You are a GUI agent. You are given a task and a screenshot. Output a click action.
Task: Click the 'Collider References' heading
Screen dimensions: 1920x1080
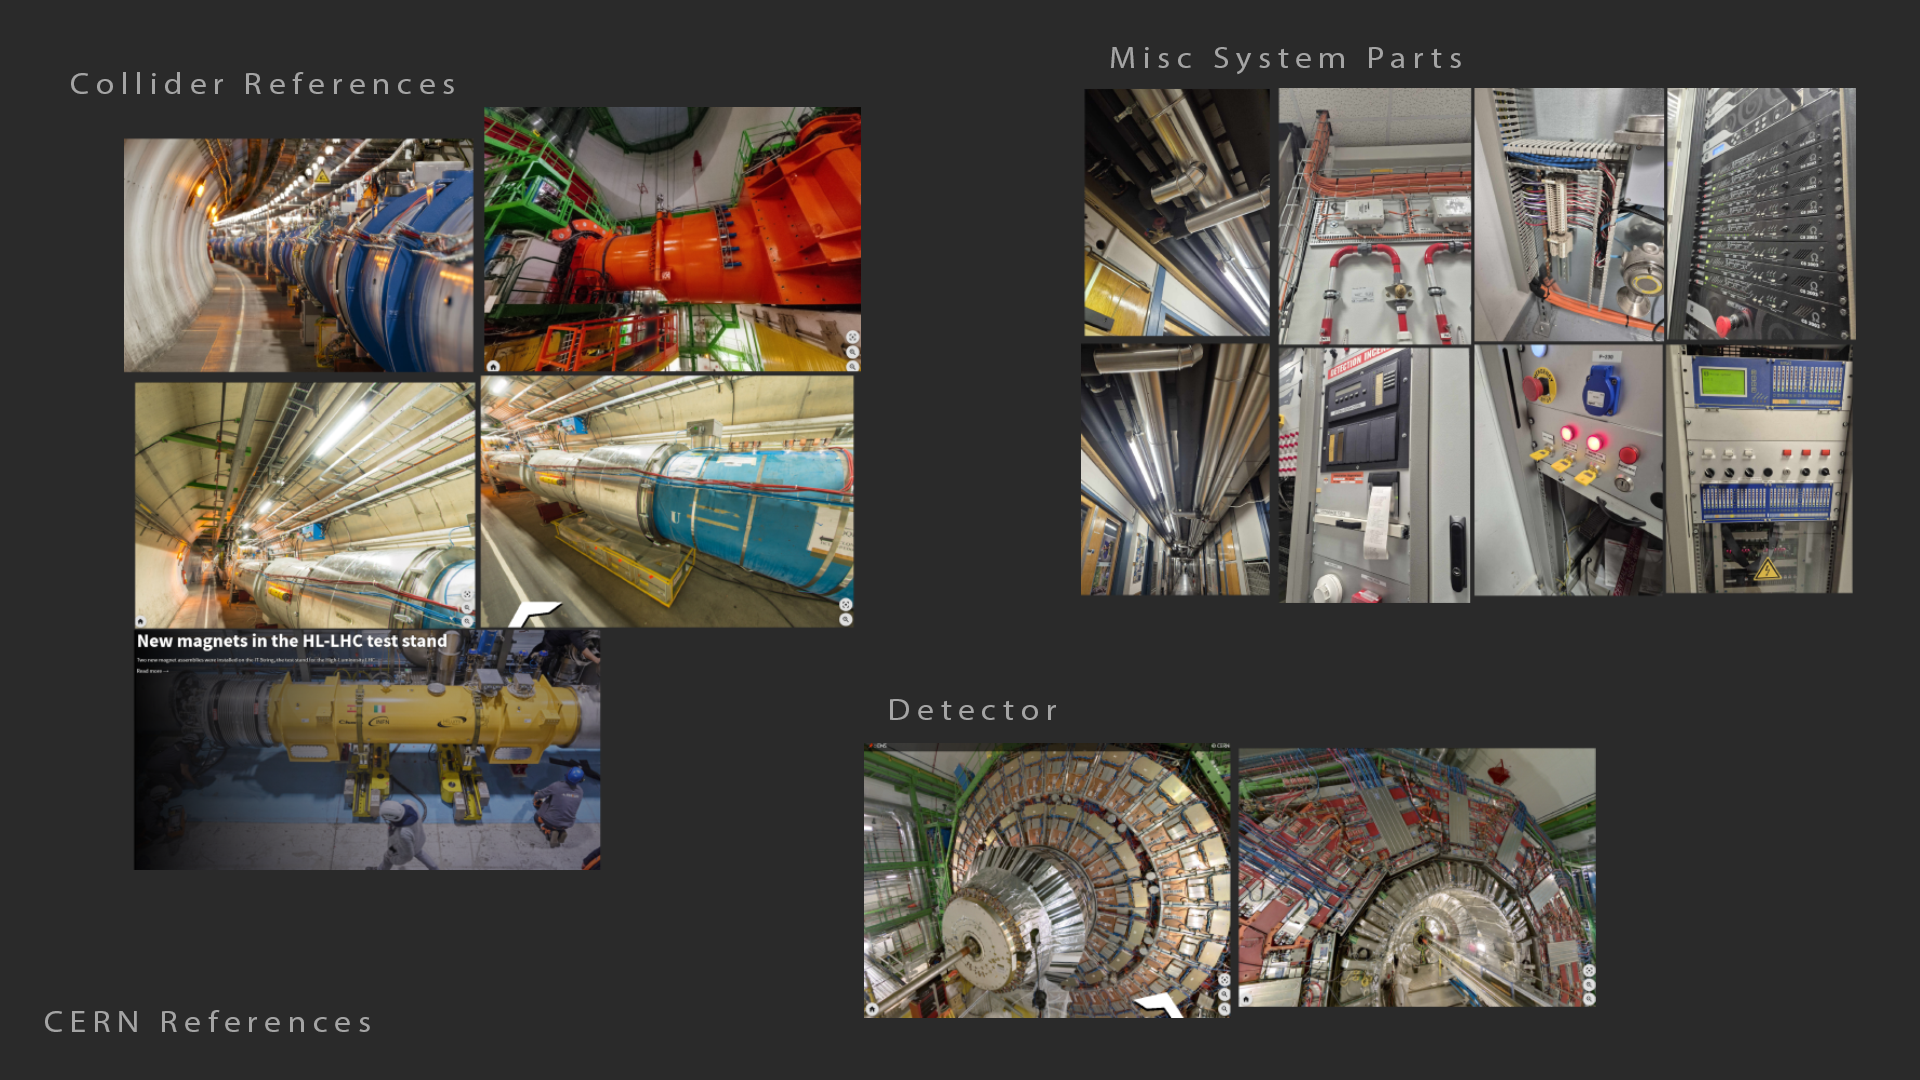click(264, 84)
